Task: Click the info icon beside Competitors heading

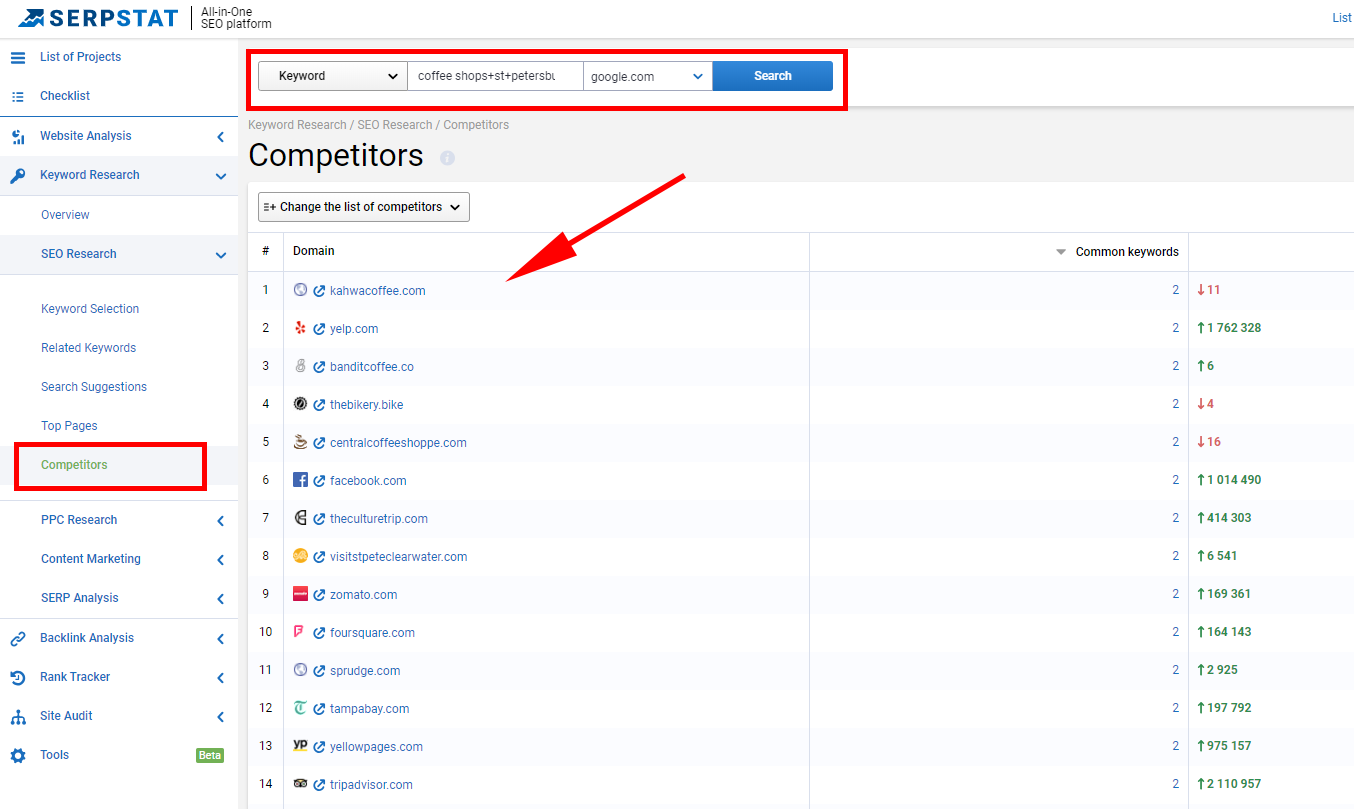Action: [x=447, y=158]
